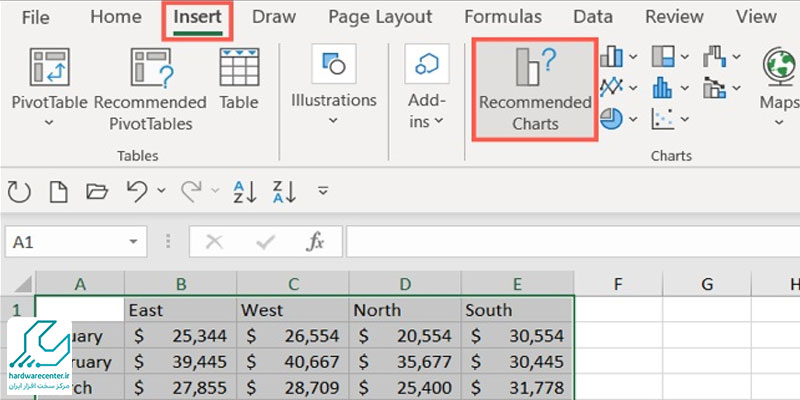Expand combo chart dropdown arrow
This screenshot has width=800, height=400.
[736, 88]
